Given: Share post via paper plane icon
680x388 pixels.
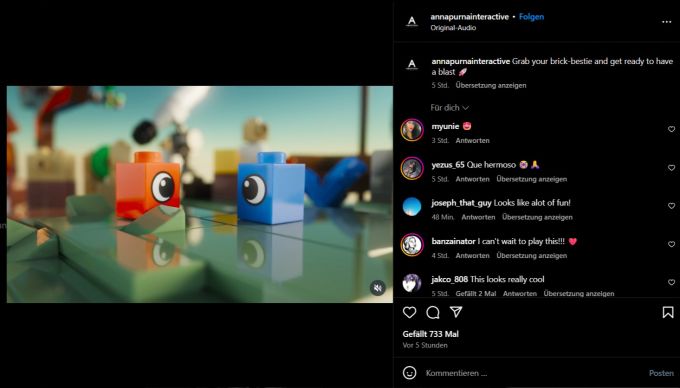Looking at the screenshot, I should coord(456,312).
